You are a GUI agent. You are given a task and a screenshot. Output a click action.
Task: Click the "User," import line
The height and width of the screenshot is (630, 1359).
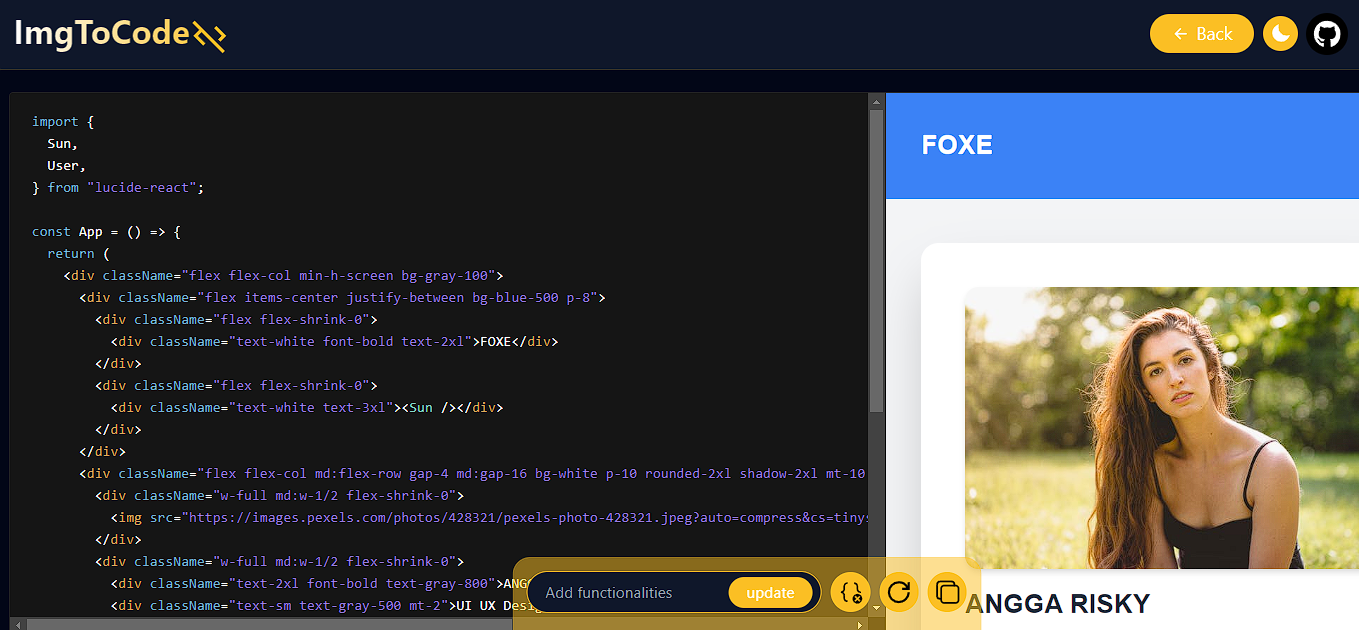click(x=66, y=165)
